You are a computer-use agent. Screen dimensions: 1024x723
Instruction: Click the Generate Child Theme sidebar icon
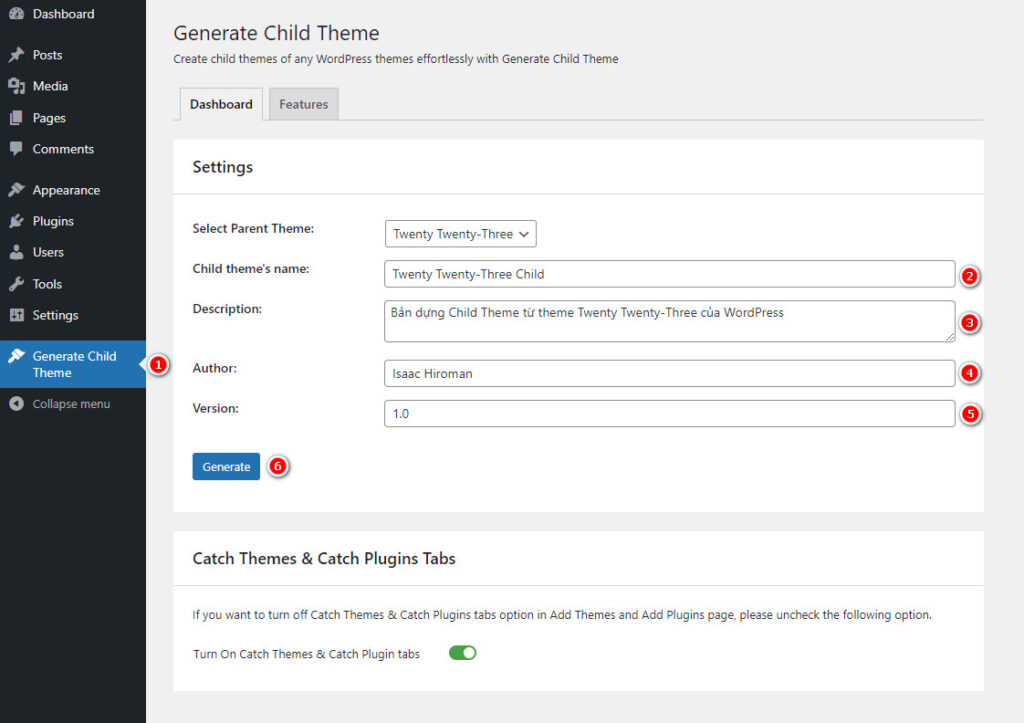coord(16,356)
